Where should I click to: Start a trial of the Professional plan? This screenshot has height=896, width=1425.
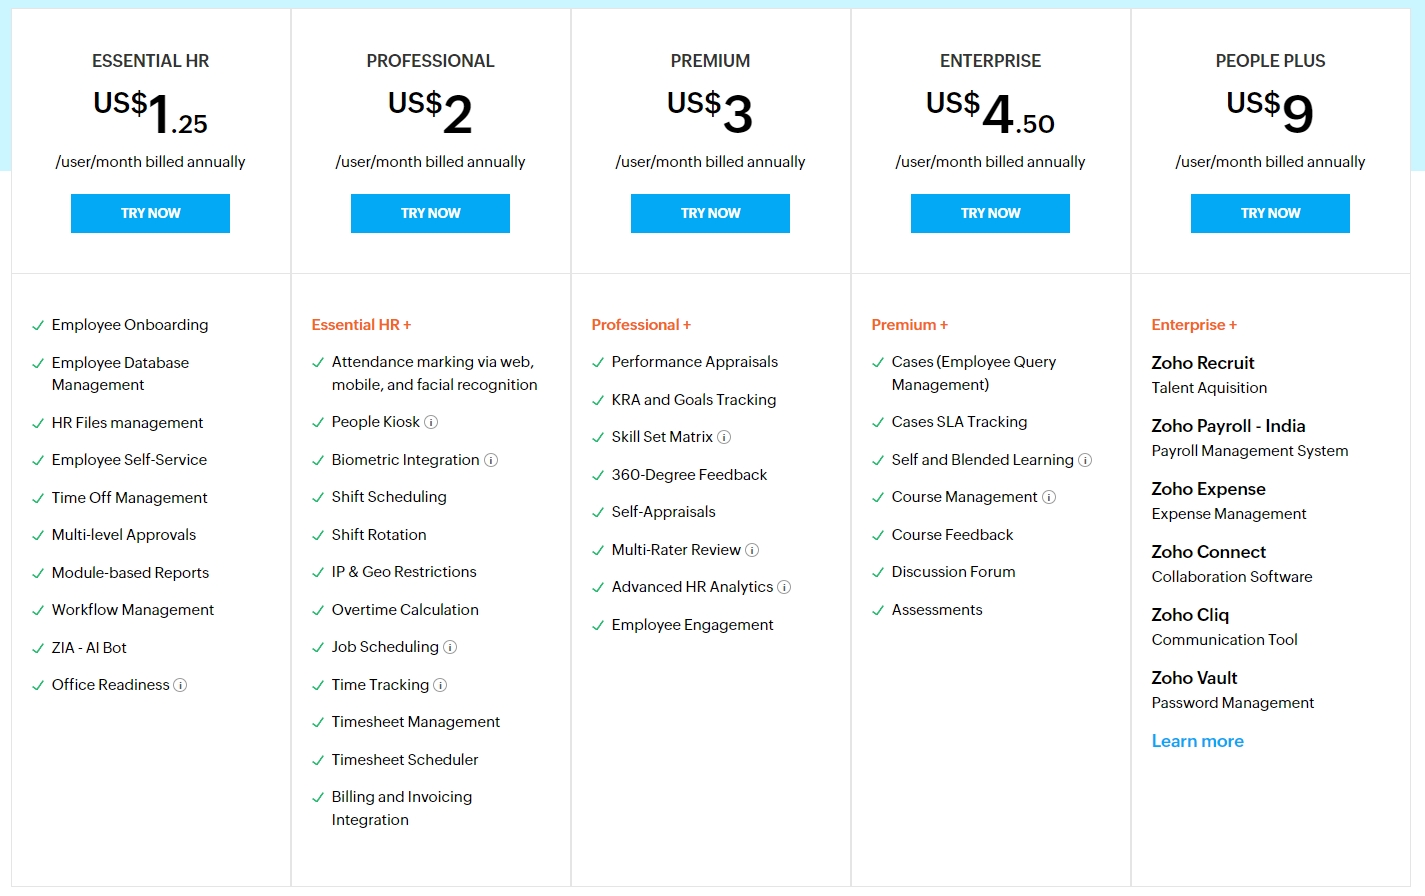(x=430, y=213)
